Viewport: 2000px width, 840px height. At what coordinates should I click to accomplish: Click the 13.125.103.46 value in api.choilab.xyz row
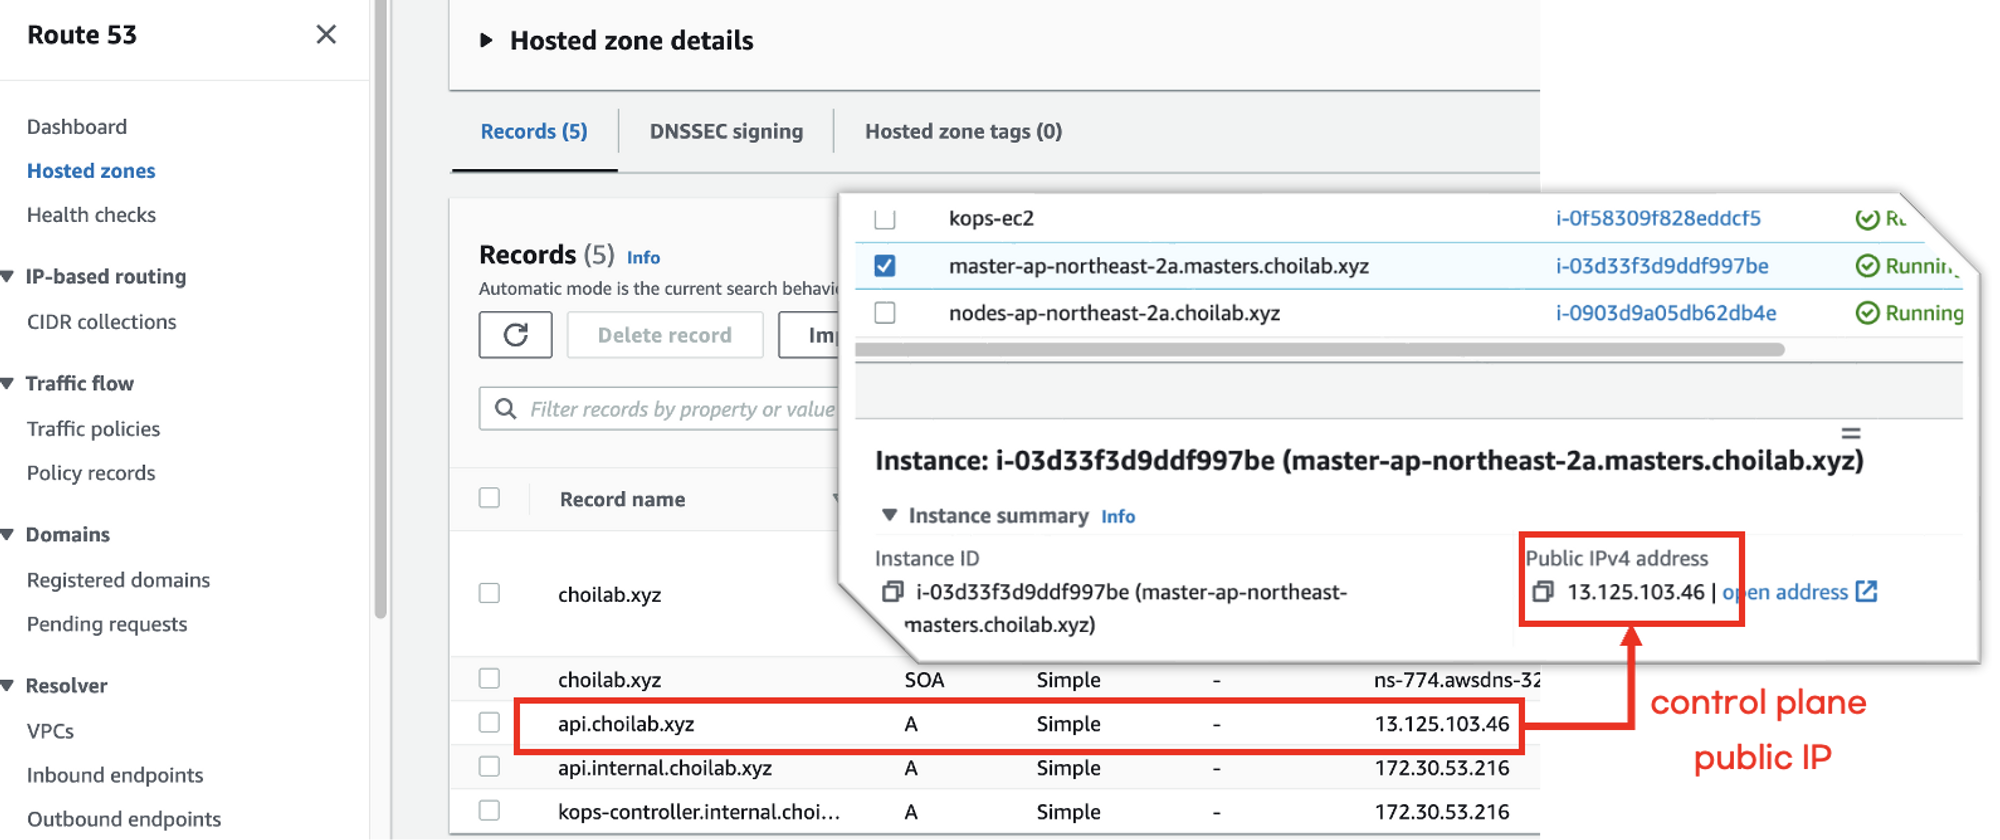pos(1442,724)
